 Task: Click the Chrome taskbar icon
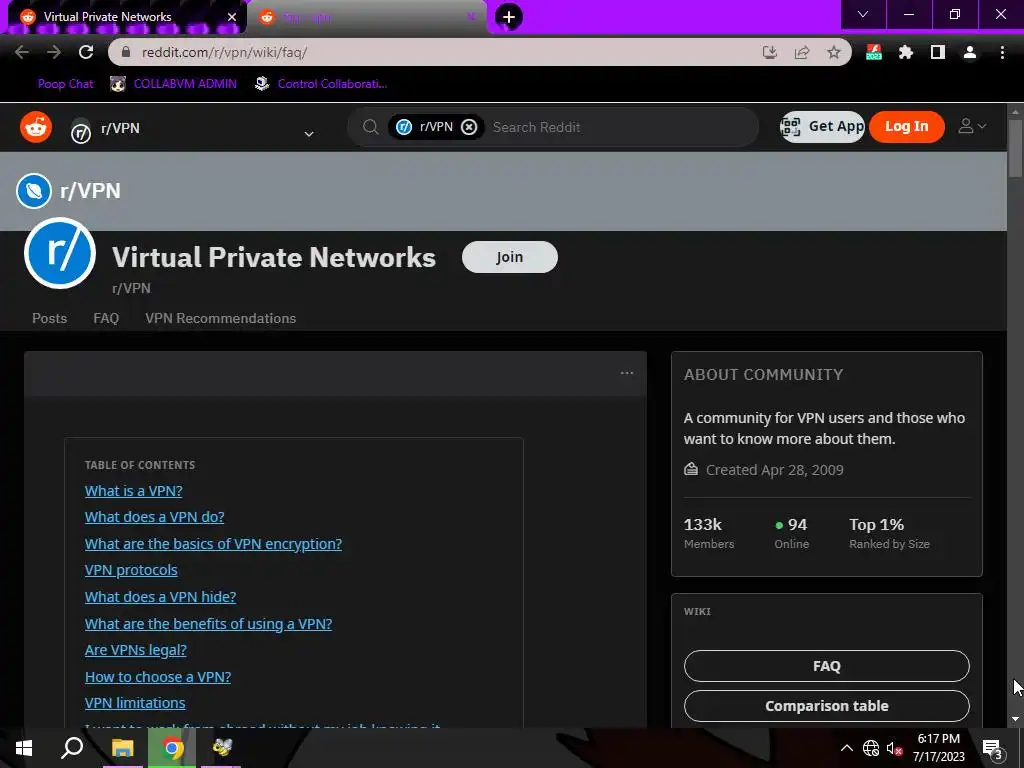(x=172, y=748)
